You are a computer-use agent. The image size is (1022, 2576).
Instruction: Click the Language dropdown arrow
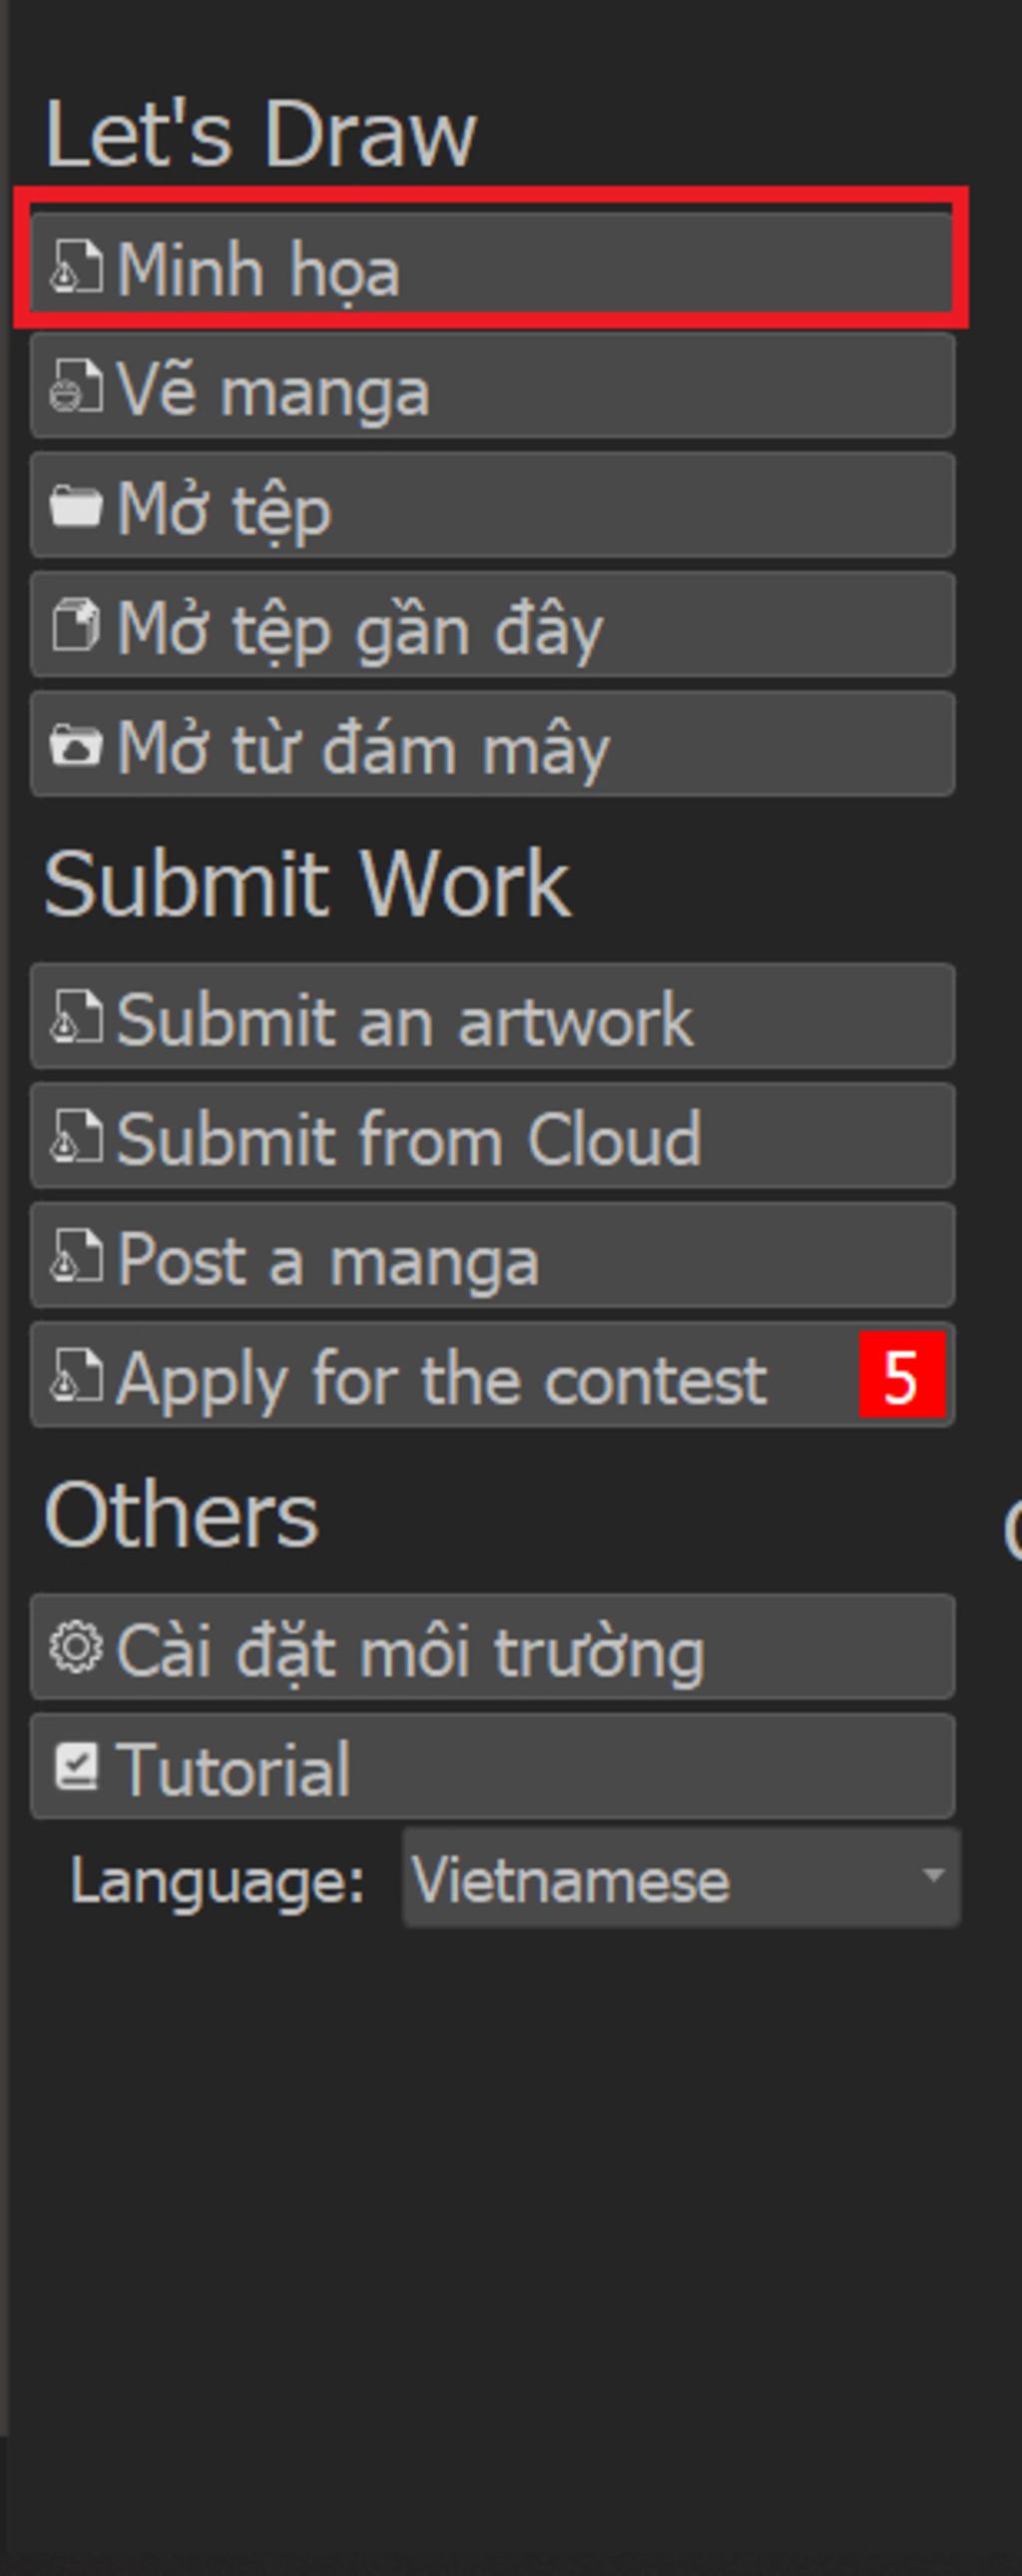932,1876
